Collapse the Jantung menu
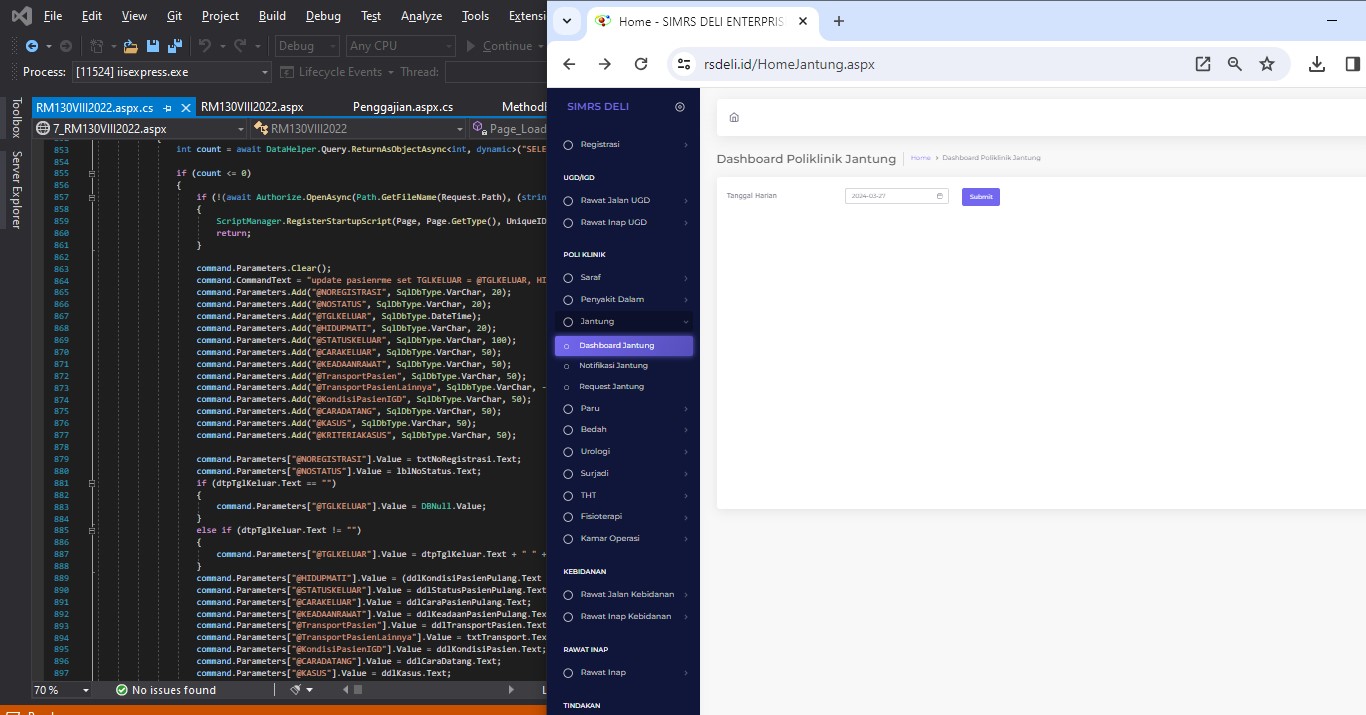The width and height of the screenshot is (1366, 715). coord(624,322)
